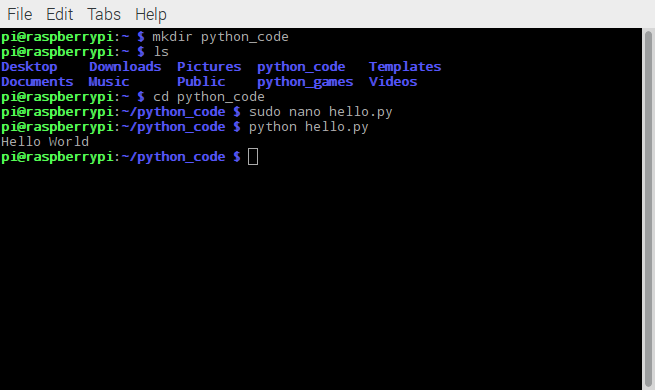Click the terminal scrollbar thumb
Image resolution: width=655 pixels, height=390 pixels.
click(x=648, y=209)
